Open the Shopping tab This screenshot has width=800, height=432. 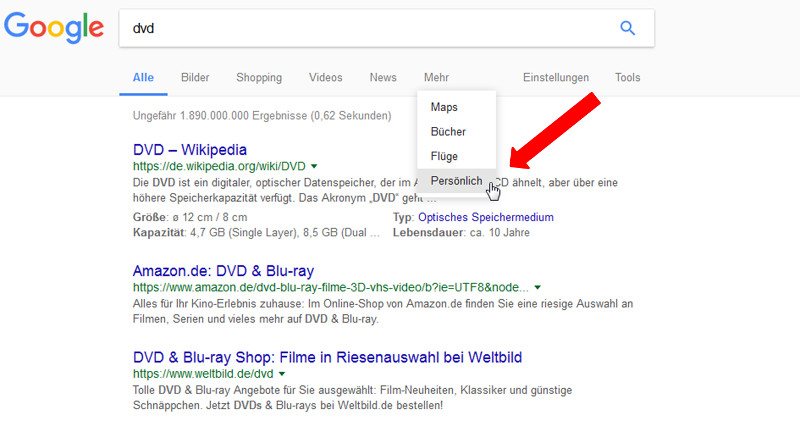coord(259,78)
